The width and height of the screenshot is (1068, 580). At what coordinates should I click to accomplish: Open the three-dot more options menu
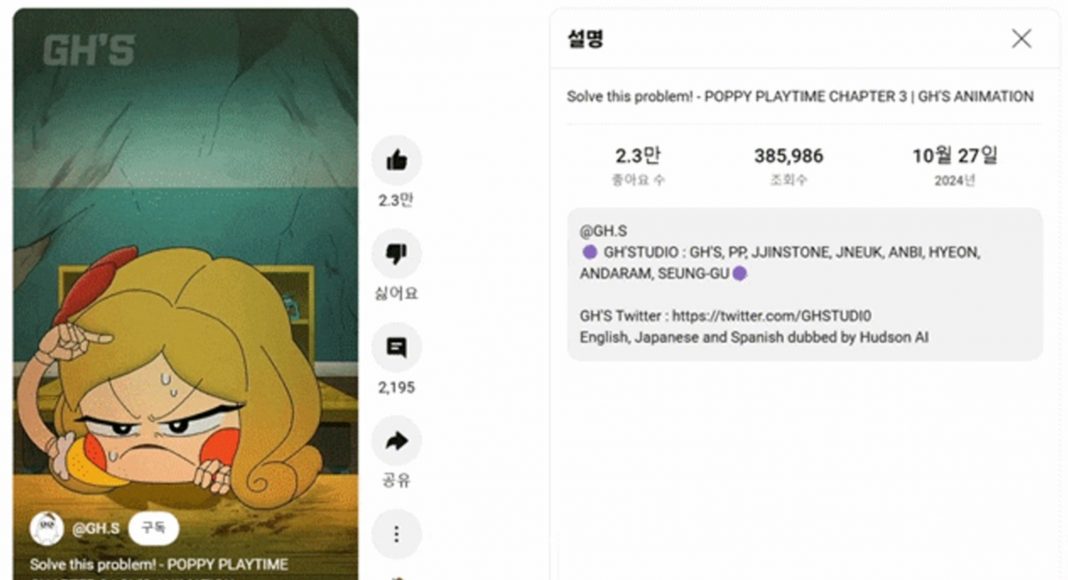(x=396, y=534)
